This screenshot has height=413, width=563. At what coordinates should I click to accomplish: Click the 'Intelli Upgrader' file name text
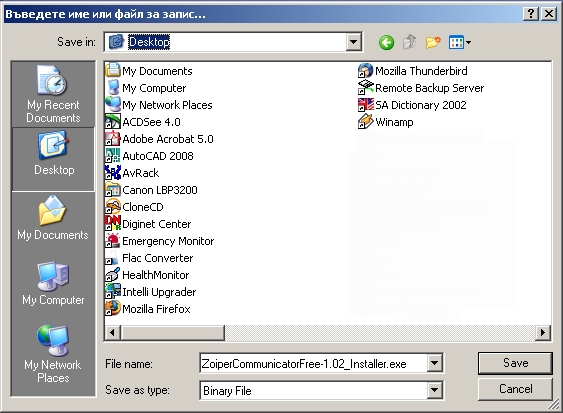click(159, 292)
